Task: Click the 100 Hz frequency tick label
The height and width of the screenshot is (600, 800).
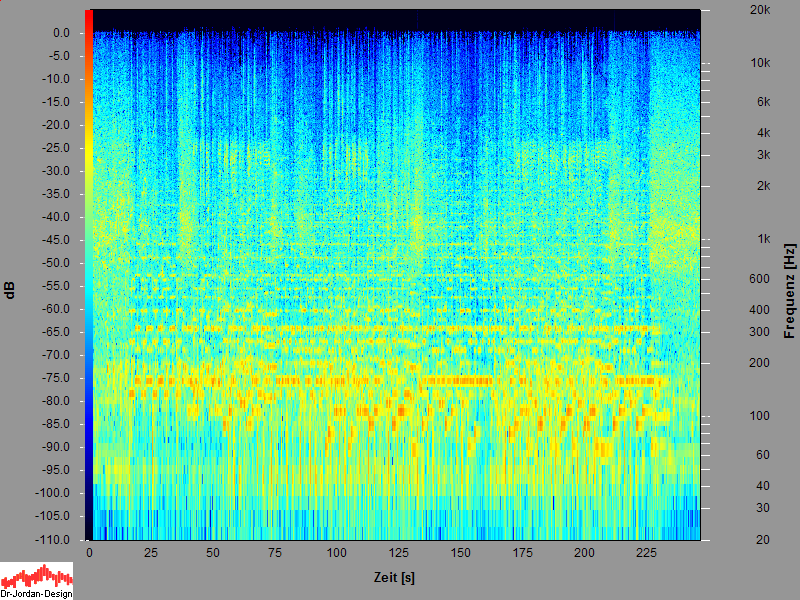Action: (761, 416)
